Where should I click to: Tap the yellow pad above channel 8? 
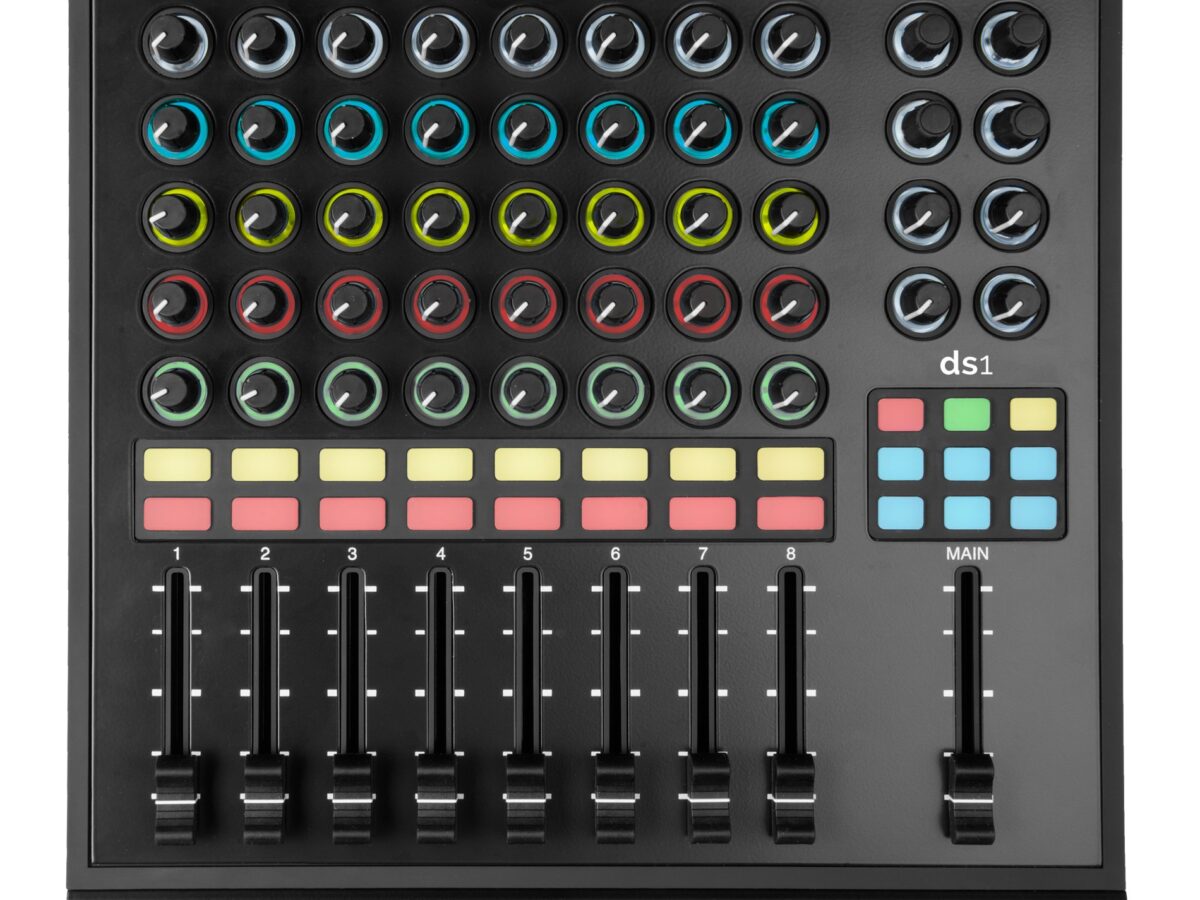pos(790,465)
